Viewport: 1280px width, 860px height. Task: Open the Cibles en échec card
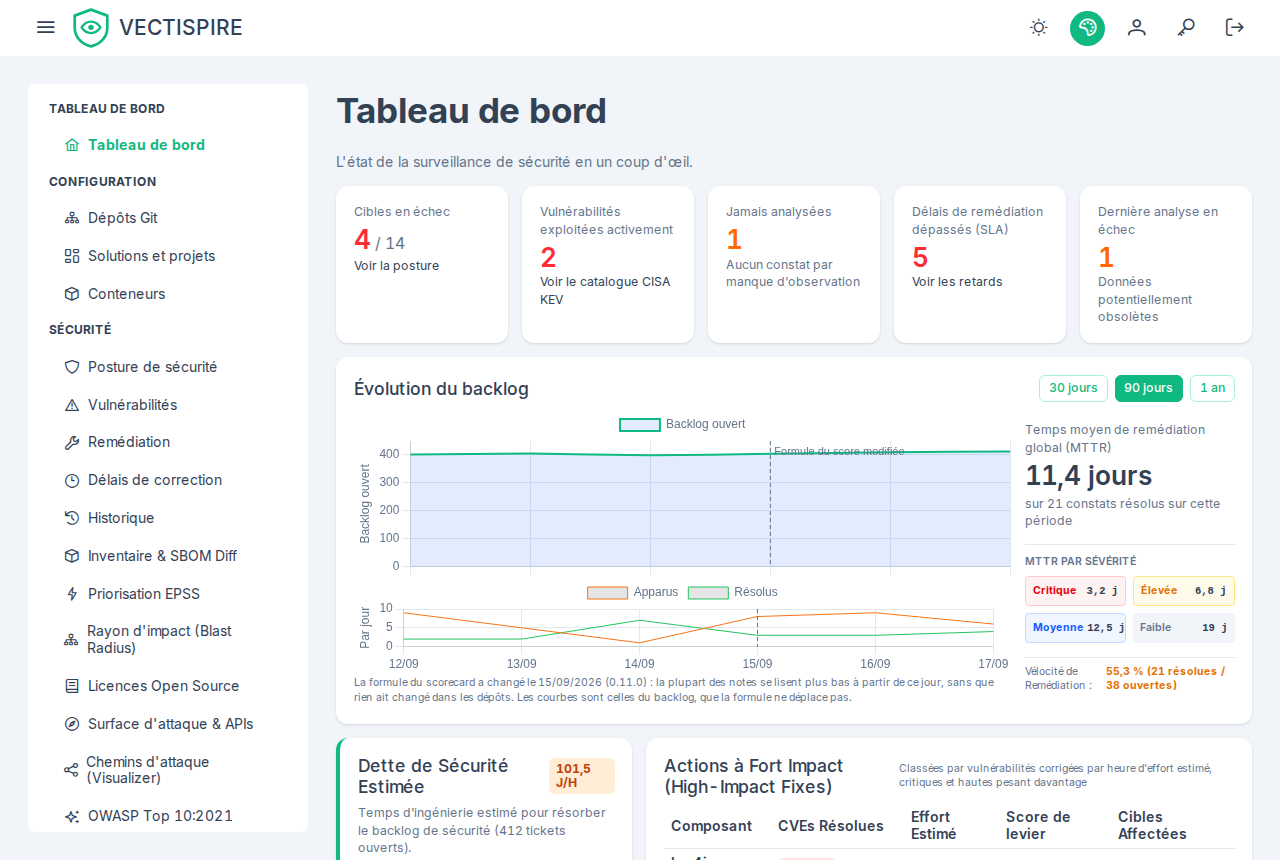click(422, 265)
